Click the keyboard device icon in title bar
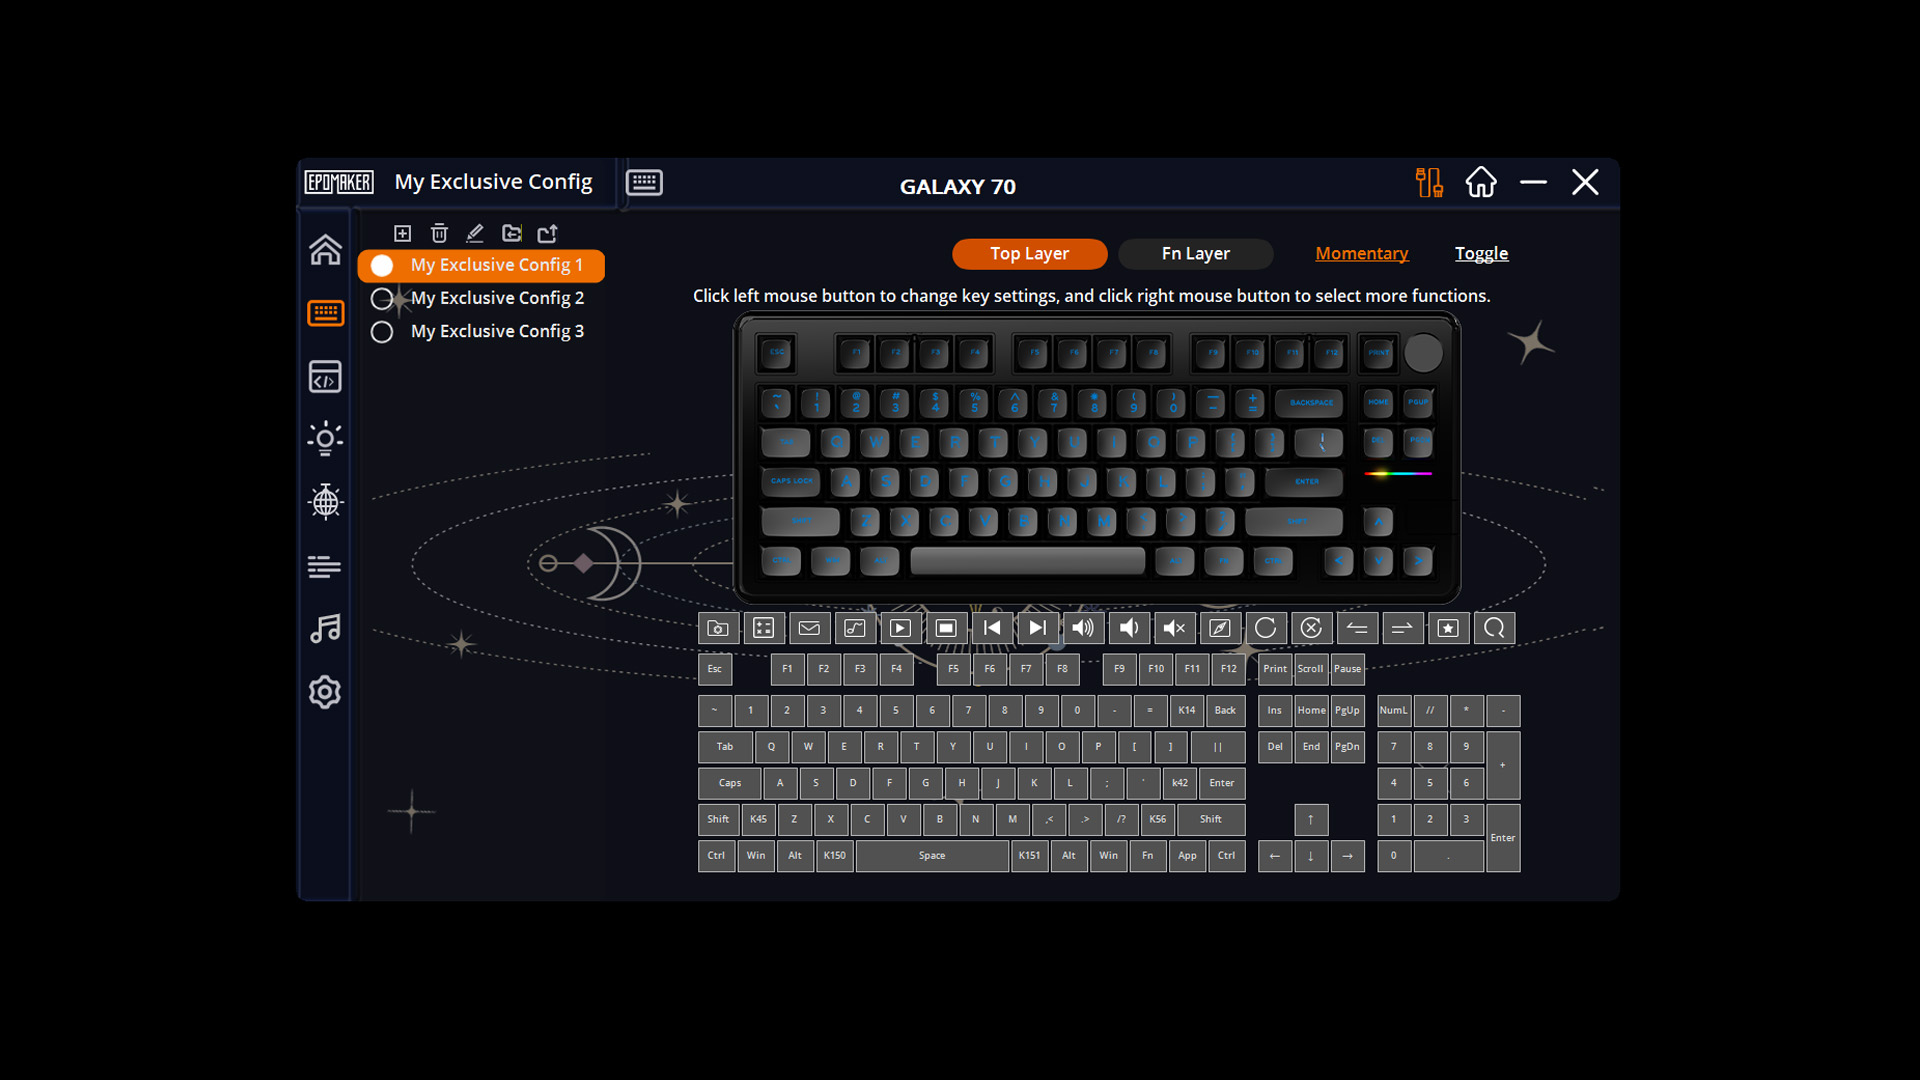This screenshot has height=1080, width=1920. 644,182
